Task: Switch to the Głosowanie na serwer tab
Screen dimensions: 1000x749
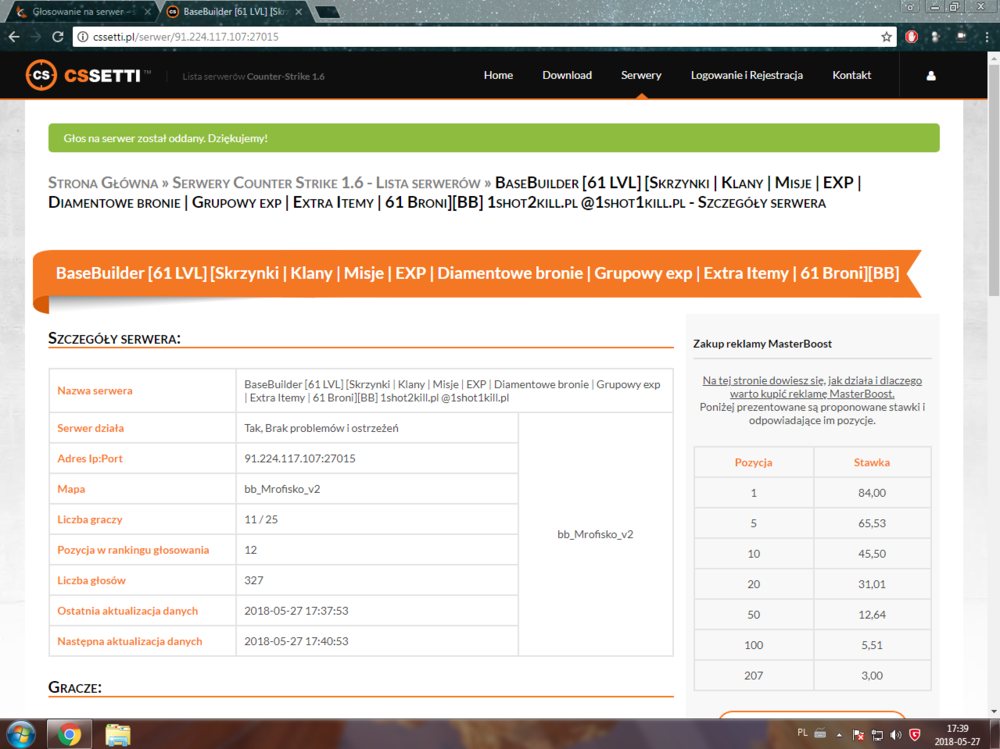Action: point(85,11)
